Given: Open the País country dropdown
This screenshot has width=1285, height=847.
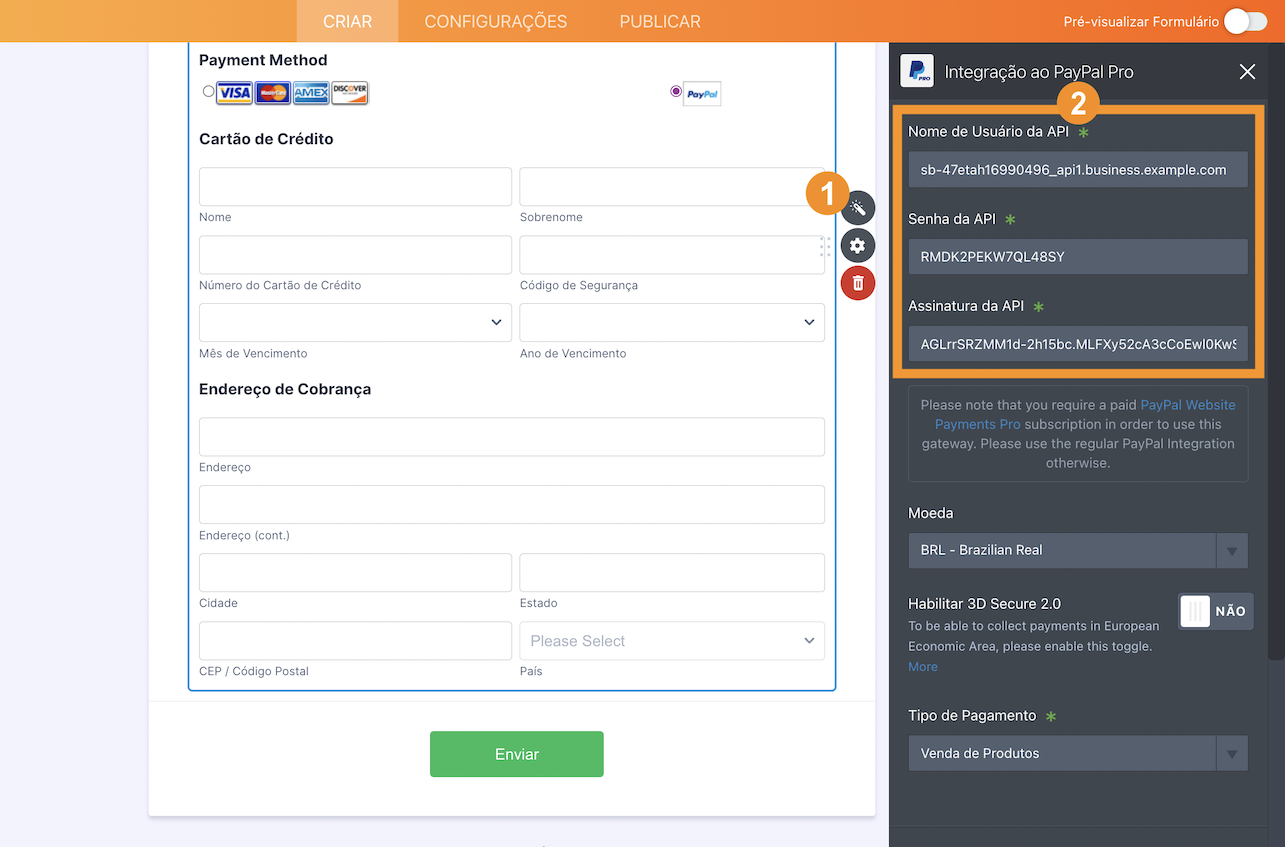Looking at the screenshot, I should tap(672, 641).
